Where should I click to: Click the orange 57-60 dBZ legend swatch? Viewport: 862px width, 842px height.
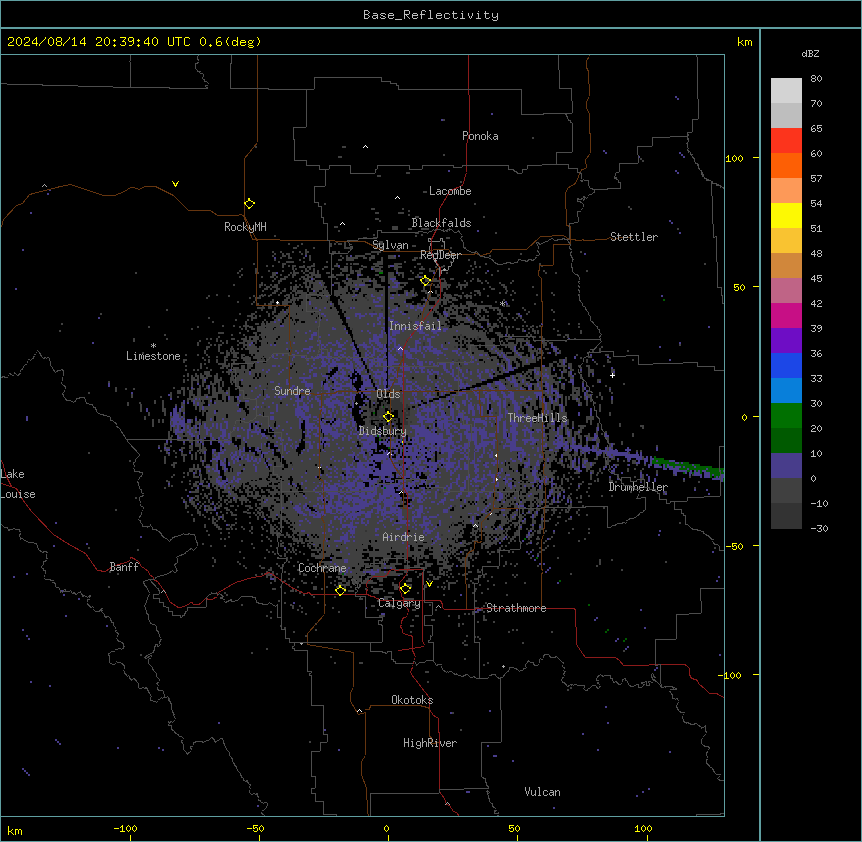tap(786, 165)
